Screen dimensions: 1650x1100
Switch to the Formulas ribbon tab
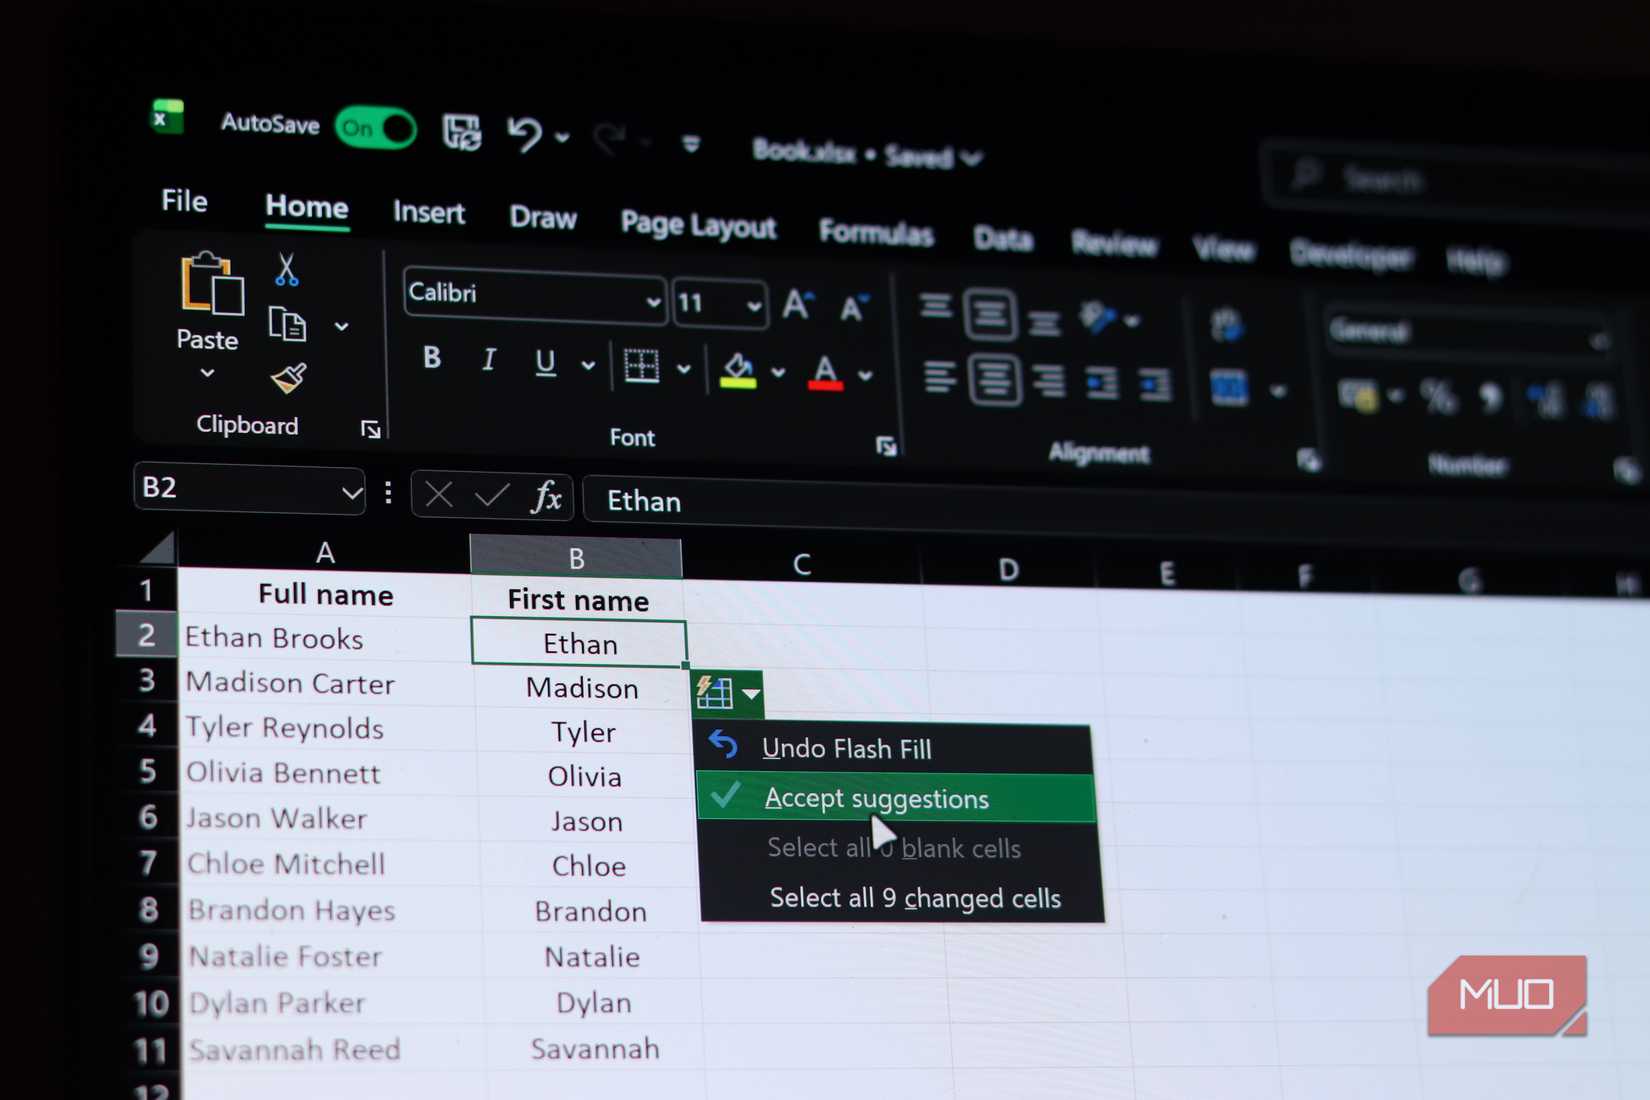(x=877, y=232)
